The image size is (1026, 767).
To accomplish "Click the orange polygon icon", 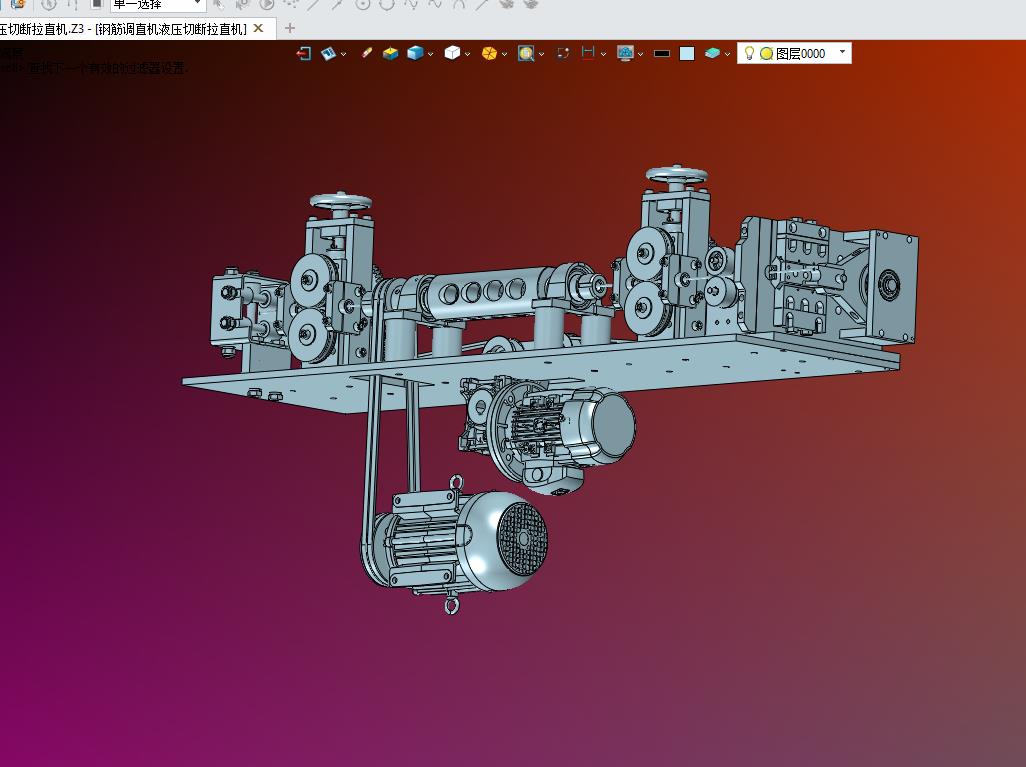I will [489, 54].
